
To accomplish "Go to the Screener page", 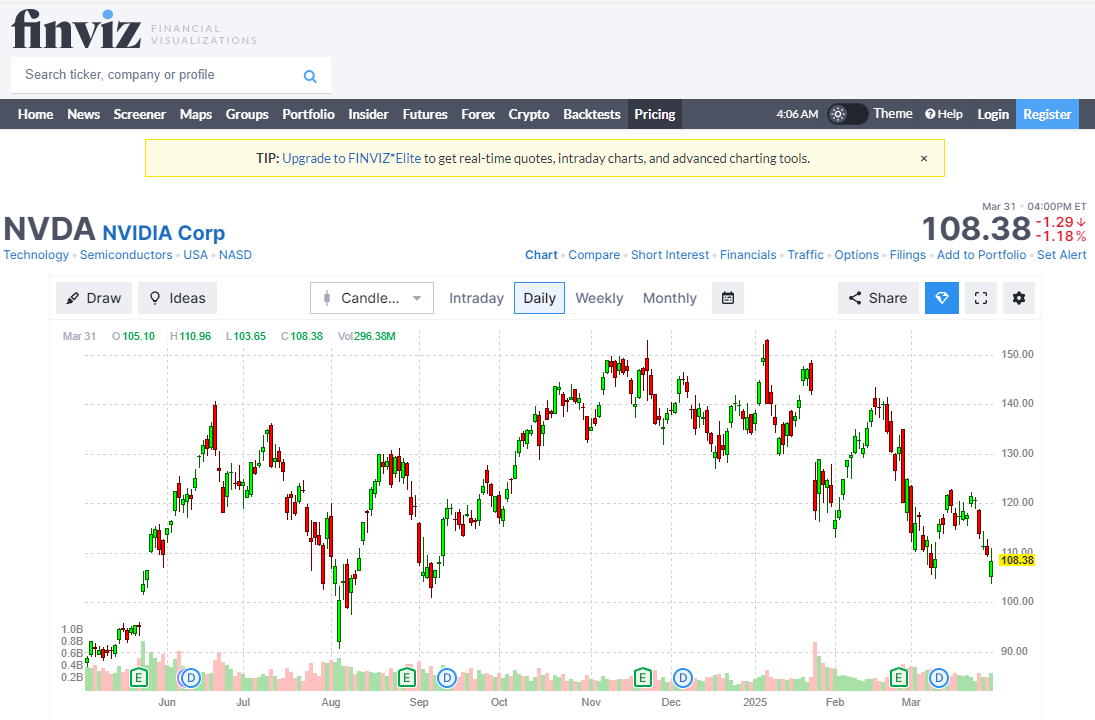I will point(140,114).
